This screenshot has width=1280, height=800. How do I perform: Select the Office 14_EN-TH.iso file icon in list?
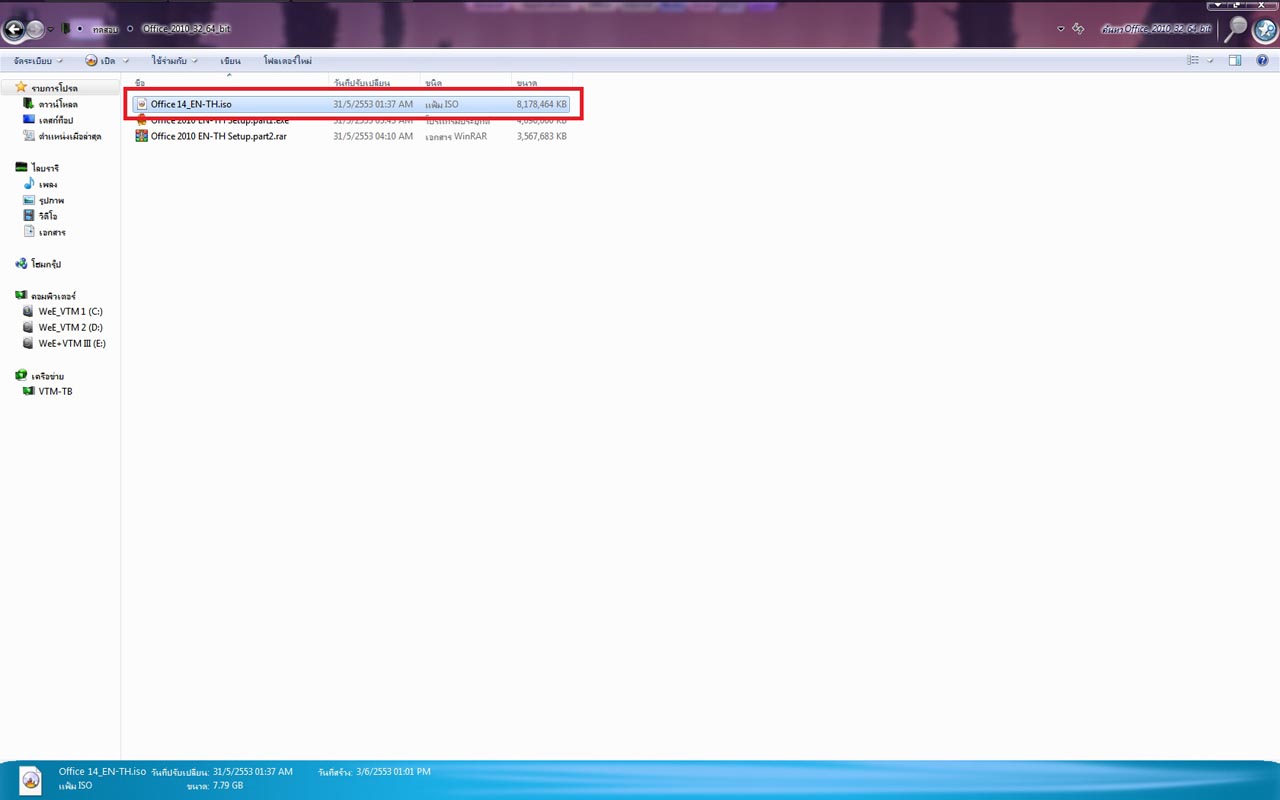(142, 104)
